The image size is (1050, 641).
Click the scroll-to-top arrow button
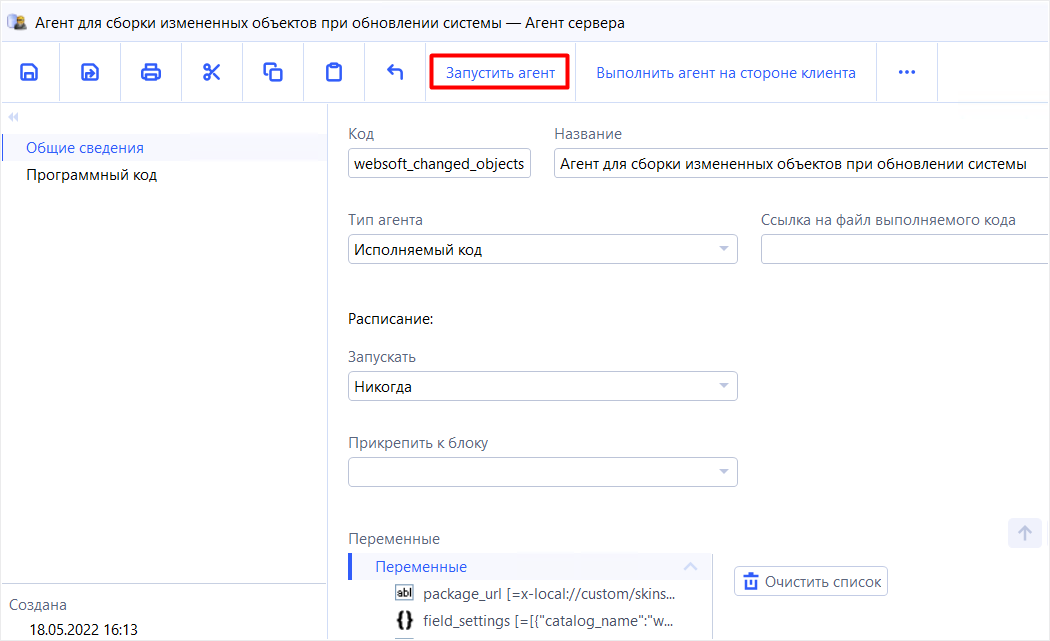tap(1024, 533)
